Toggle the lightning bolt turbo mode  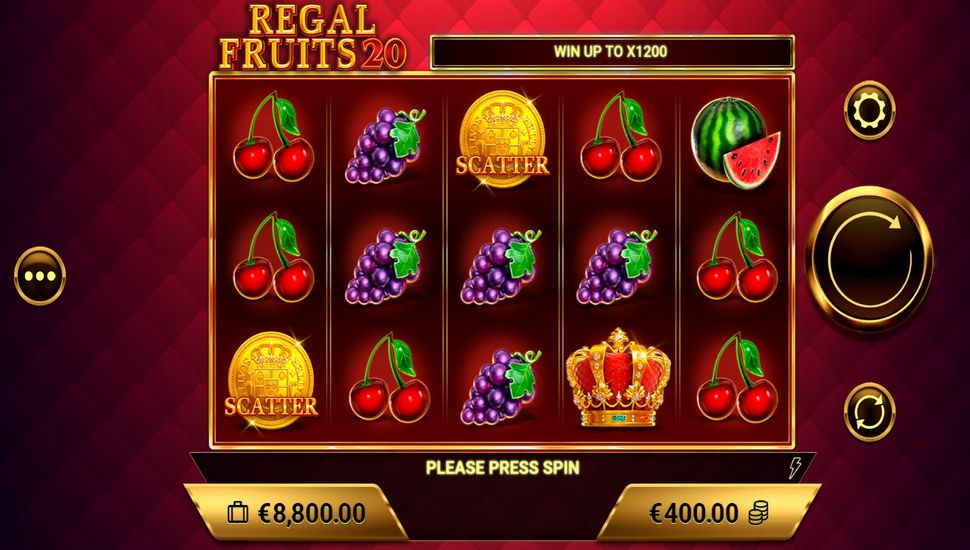pos(794,468)
